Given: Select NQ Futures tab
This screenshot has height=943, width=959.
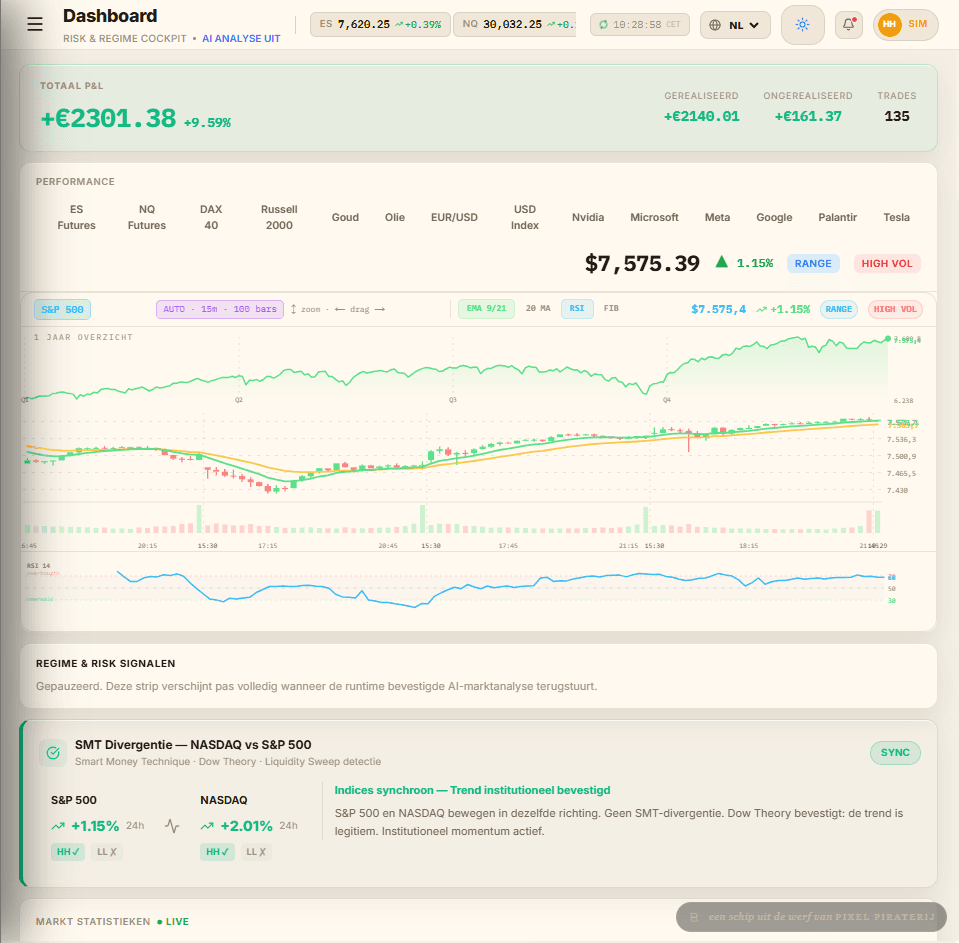Looking at the screenshot, I should click(147, 217).
